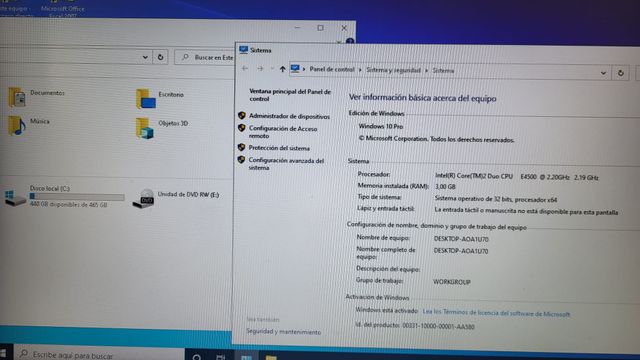Open Administrador de dispositivos
The width and height of the screenshot is (640, 360).
pyautogui.click(x=289, y=116)
